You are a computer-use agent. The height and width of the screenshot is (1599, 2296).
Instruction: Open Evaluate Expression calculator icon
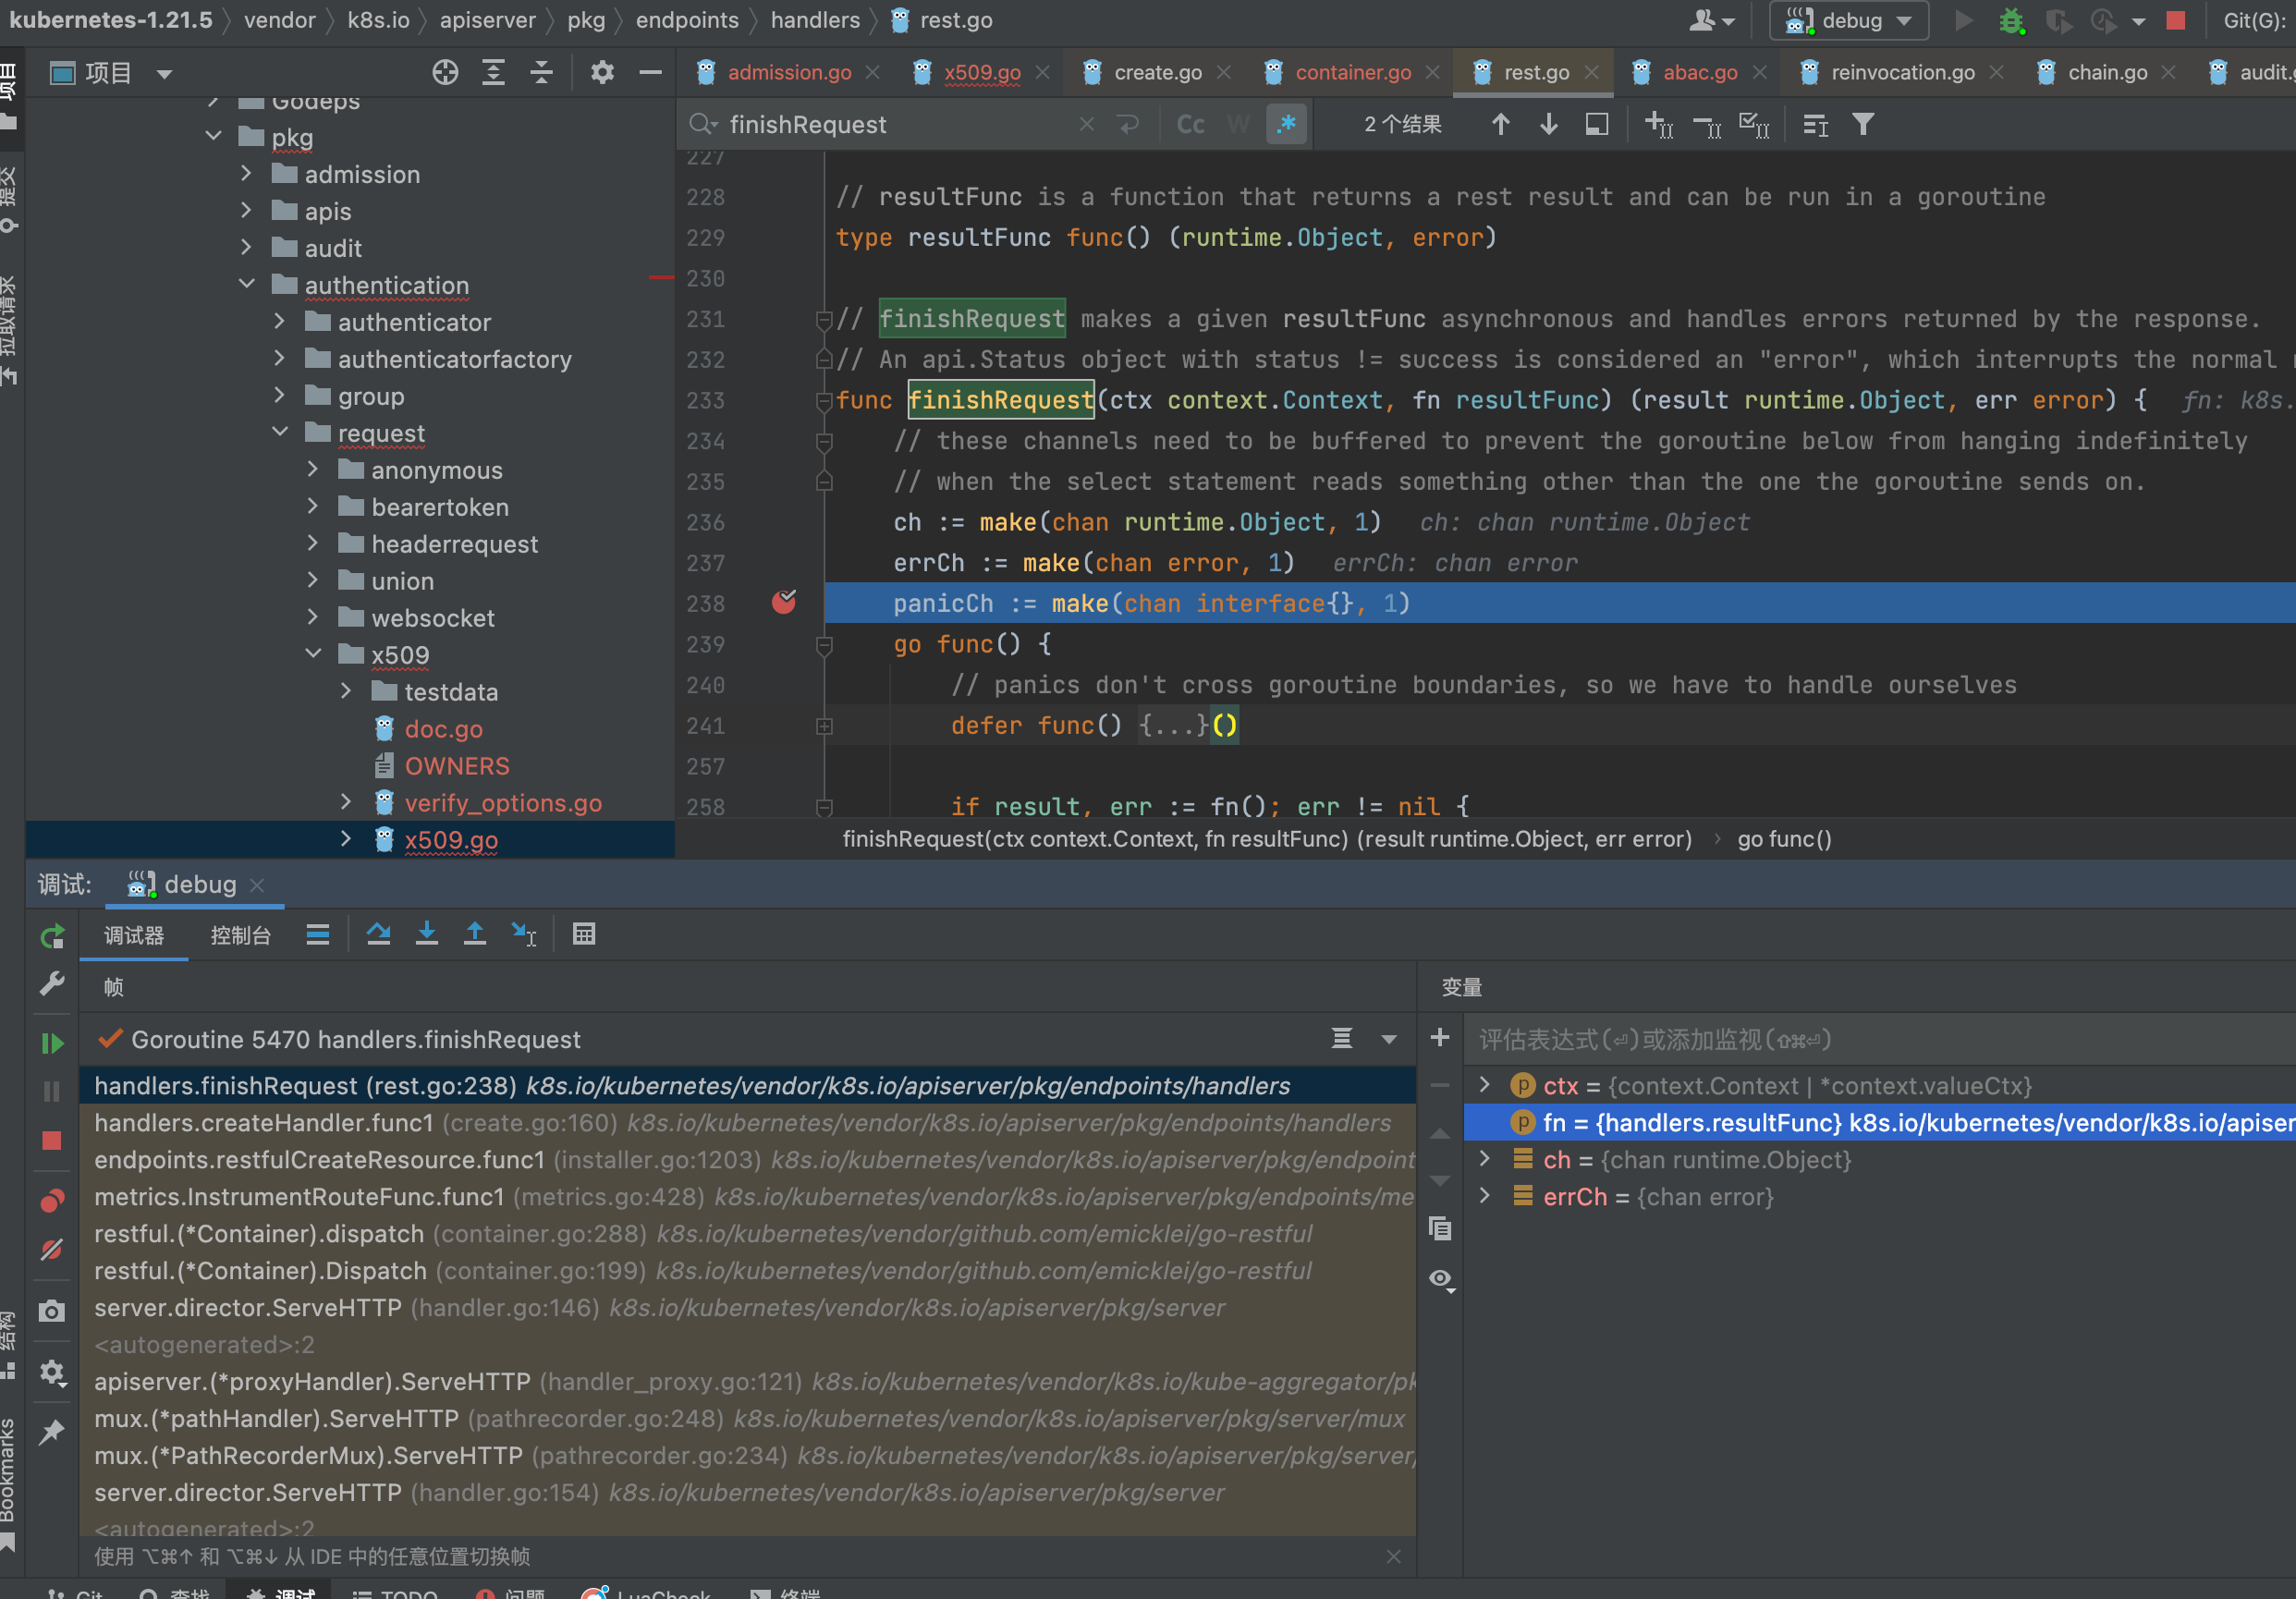pyautogui.click(x=584, y=934)
